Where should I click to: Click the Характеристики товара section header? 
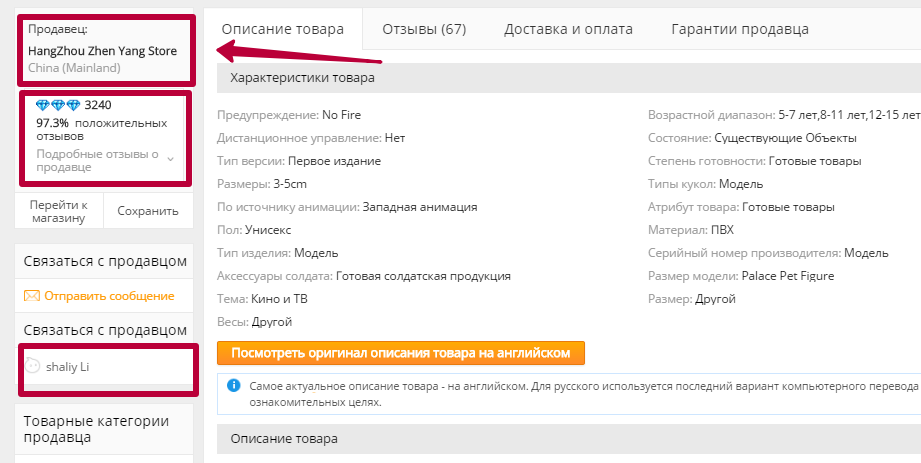tap(303, 77)
